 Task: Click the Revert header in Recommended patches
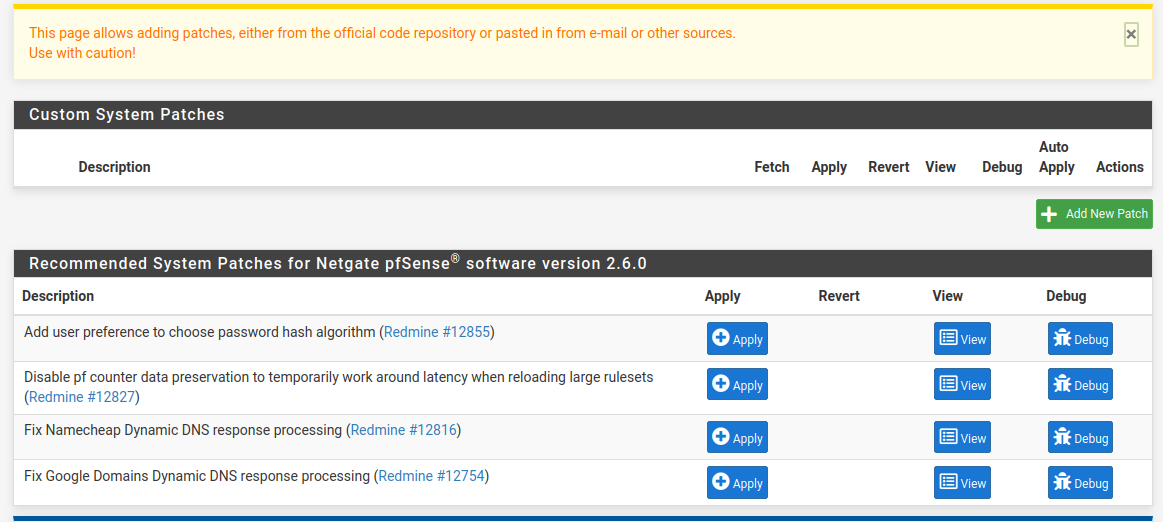coord(839,296)
